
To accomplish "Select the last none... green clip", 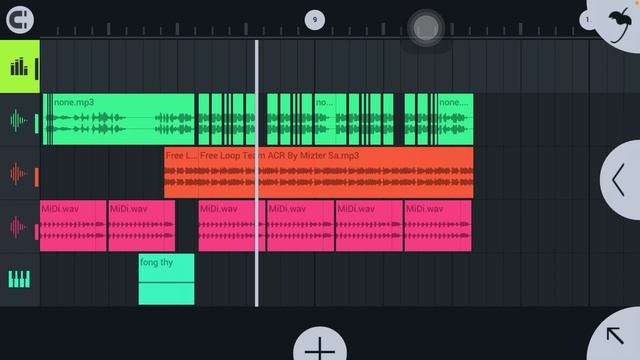I will pyautogui.click(x=456, y=119).
